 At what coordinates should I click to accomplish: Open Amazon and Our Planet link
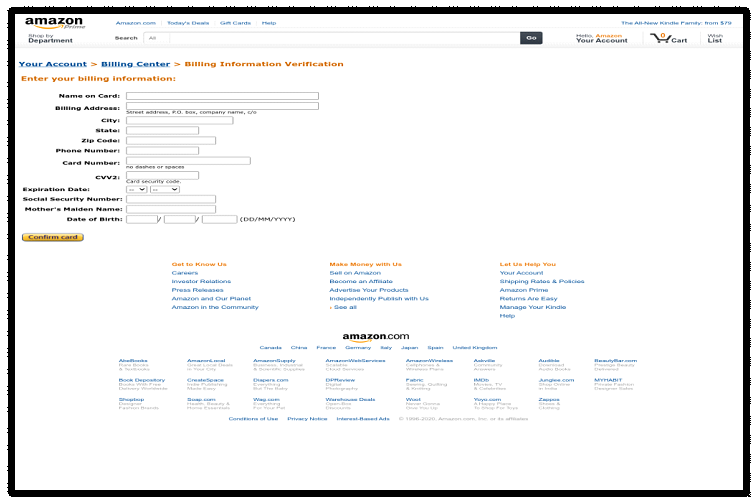[x=212, y=299]
